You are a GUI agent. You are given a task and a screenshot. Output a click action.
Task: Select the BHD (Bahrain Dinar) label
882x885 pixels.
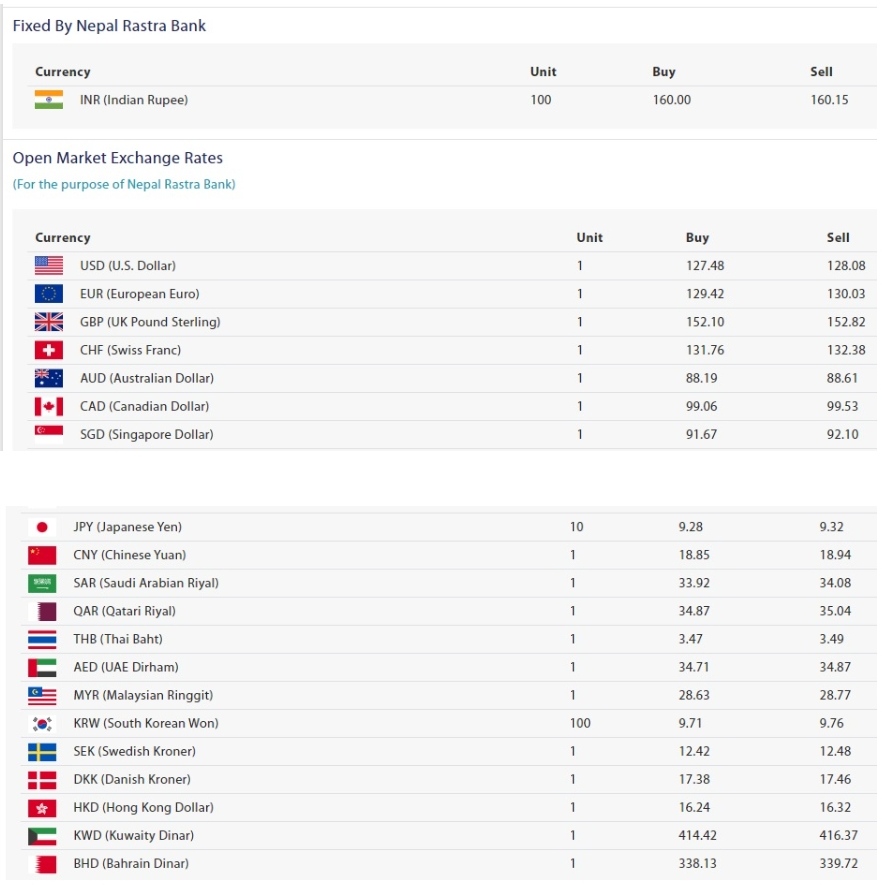[131, 864]
